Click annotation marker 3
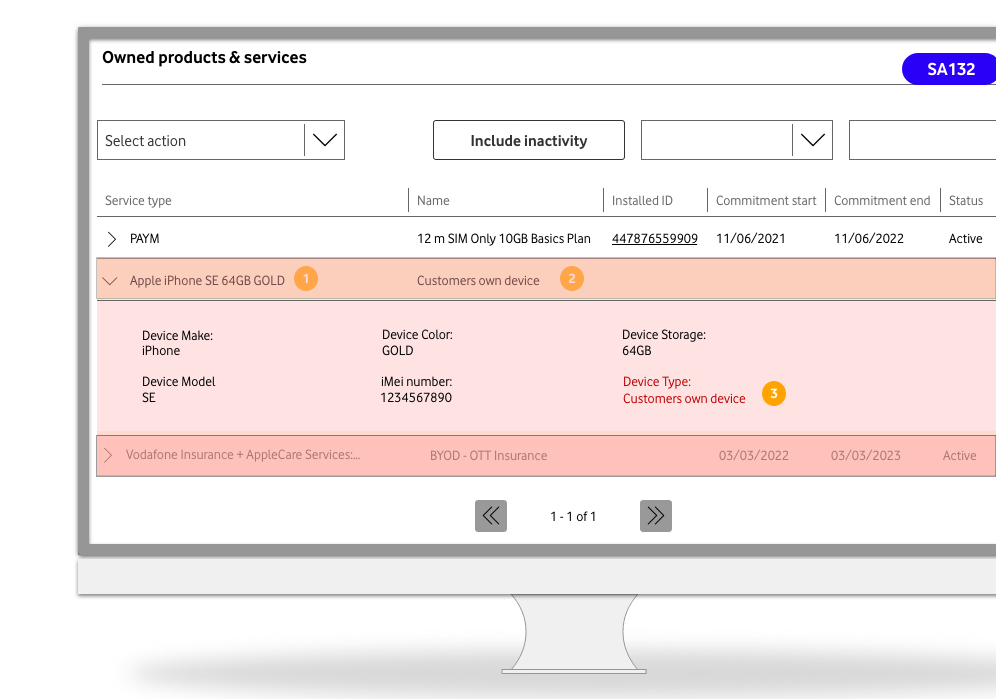This screenshot has height=699, width=998. 773,394
